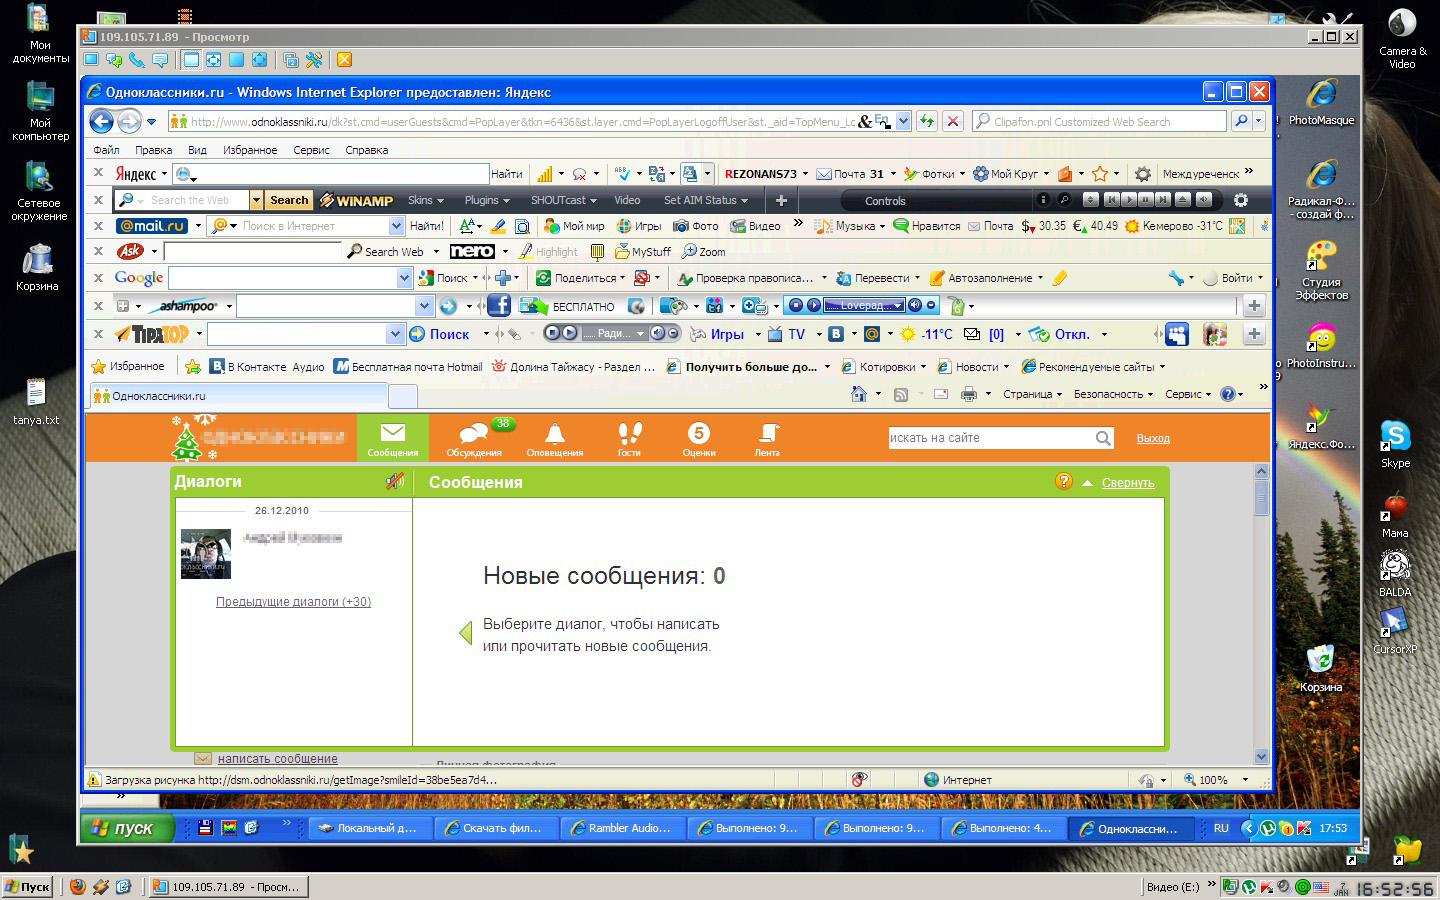Open Обсуждения discussions icon
Viewport: 1440px width, 900px height.
[473, 437]
